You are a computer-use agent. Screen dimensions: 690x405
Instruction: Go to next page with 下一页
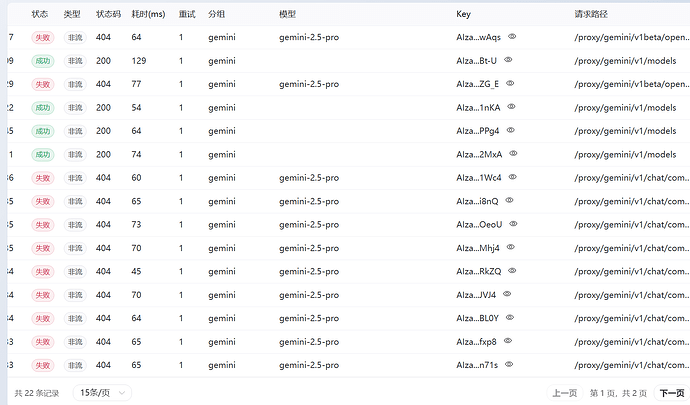pos(672,393)
